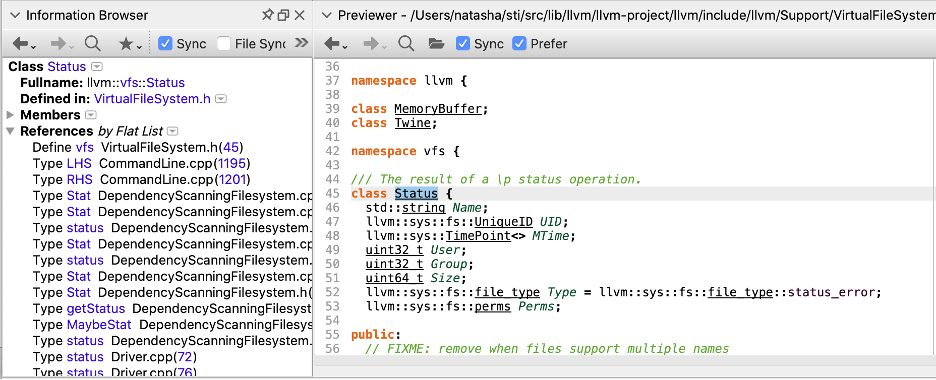Click status_error in code line 52
936x380 pixels.
coord(831,292)
